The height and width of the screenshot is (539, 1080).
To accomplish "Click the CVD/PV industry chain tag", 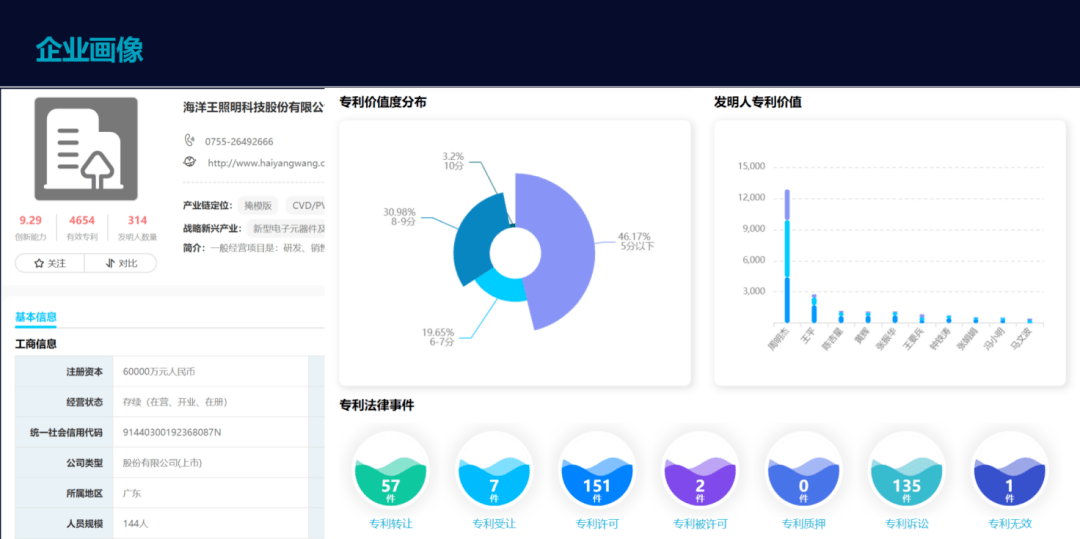I will tap(305, 205).
